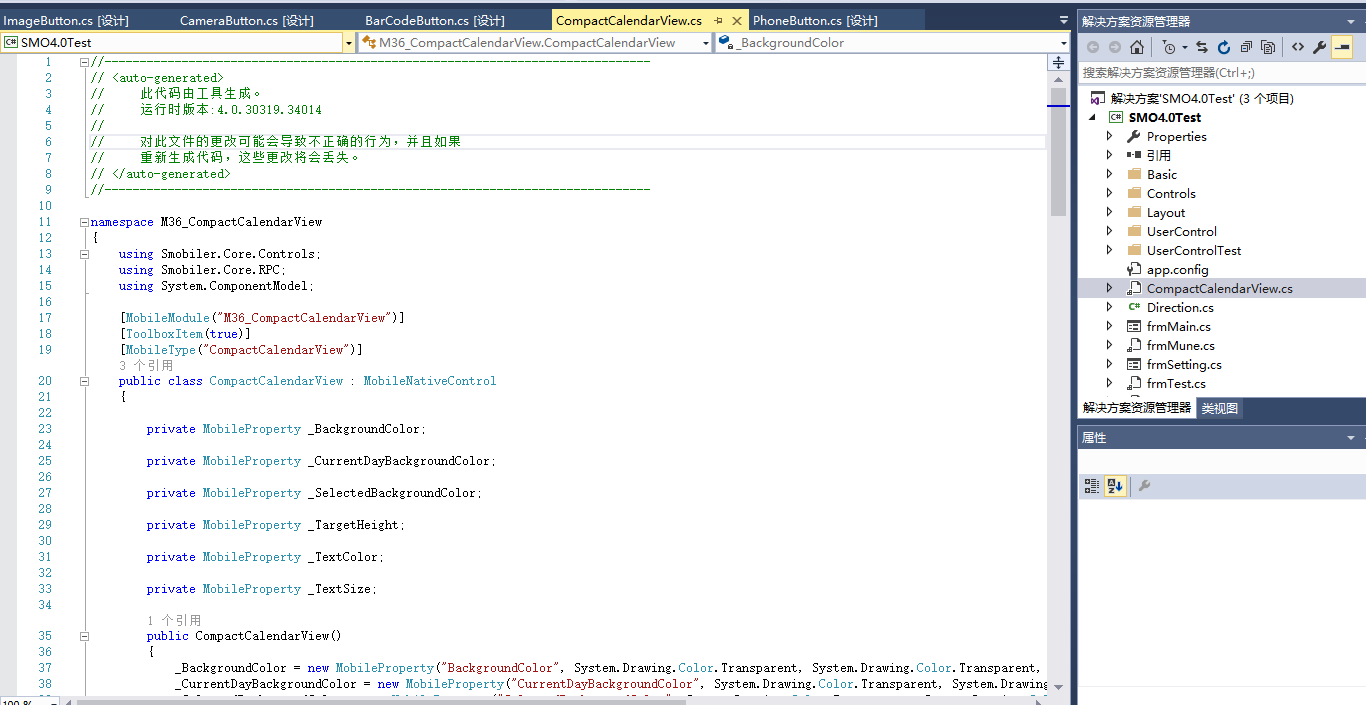Click the Forward arrow in Solution Explorer toolbar
This screenshot has height=705, width=1366.
1115,47
